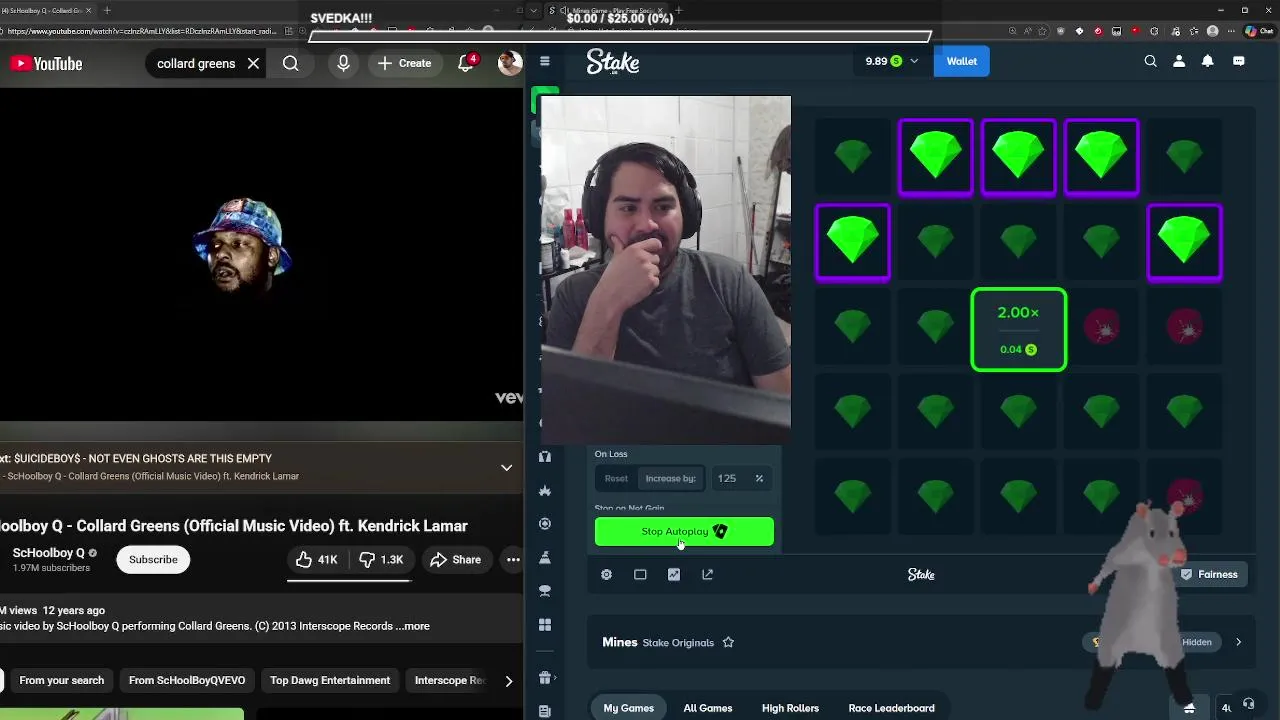Screen dimensions: 1280x720
Task: Open the Edge settings and more menu
Action: 1233,31
